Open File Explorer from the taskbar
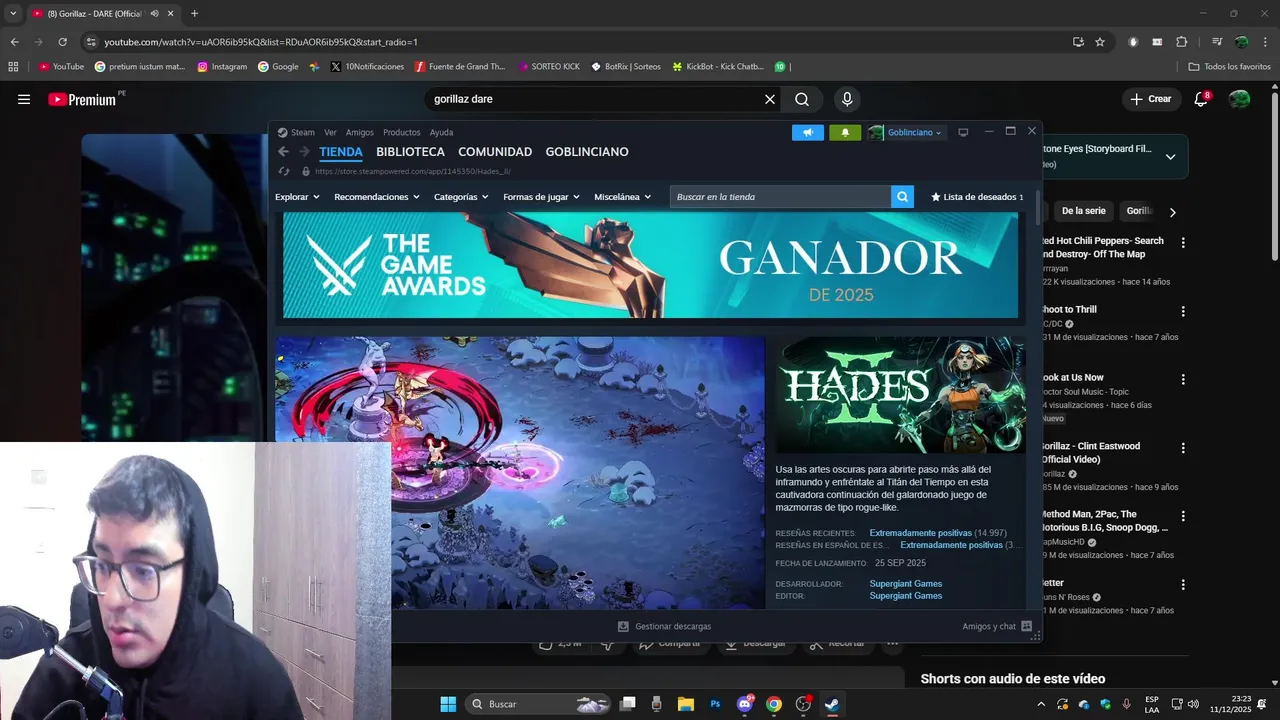The height and width of the screenshot is (720, 1280). point(686,704)
